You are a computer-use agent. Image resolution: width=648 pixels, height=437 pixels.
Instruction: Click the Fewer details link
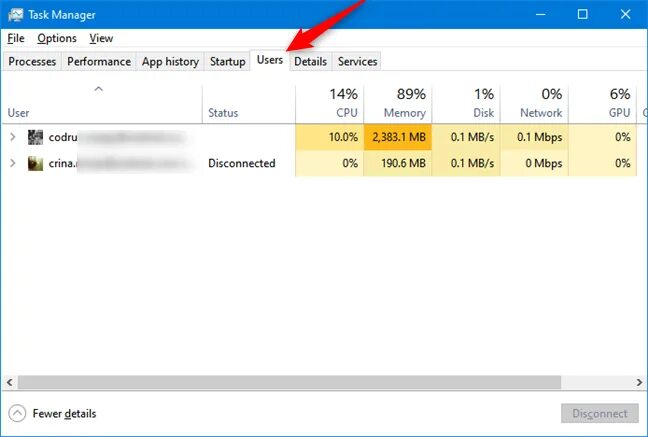pos(64,413)
